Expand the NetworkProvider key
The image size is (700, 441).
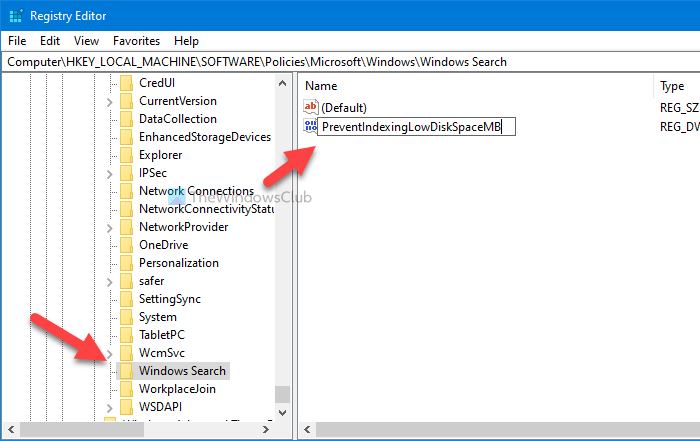(x=109, y=228)
